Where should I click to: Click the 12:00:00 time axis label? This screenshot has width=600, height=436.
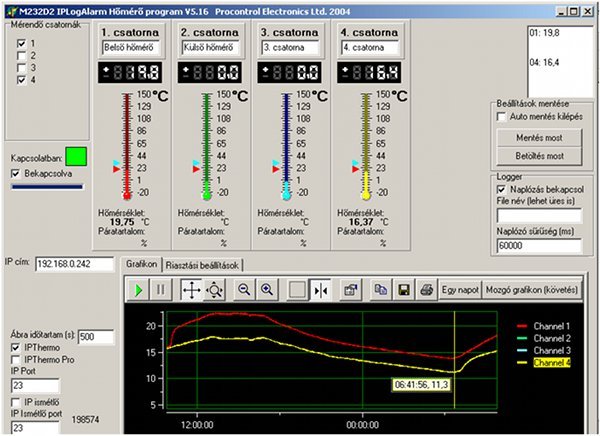[197, 425]
